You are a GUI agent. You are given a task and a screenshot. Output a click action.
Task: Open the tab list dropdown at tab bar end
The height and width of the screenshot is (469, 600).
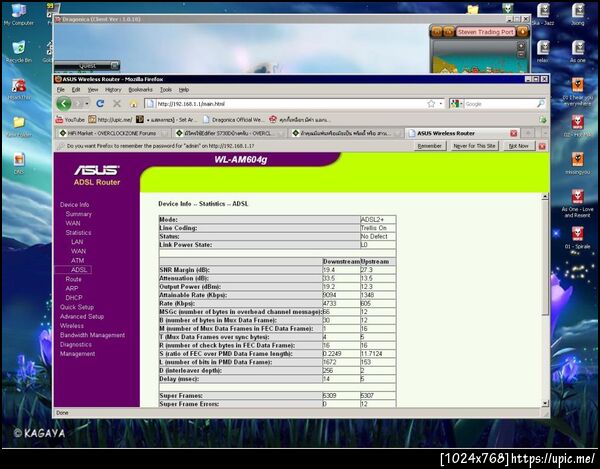click(545, 133)
